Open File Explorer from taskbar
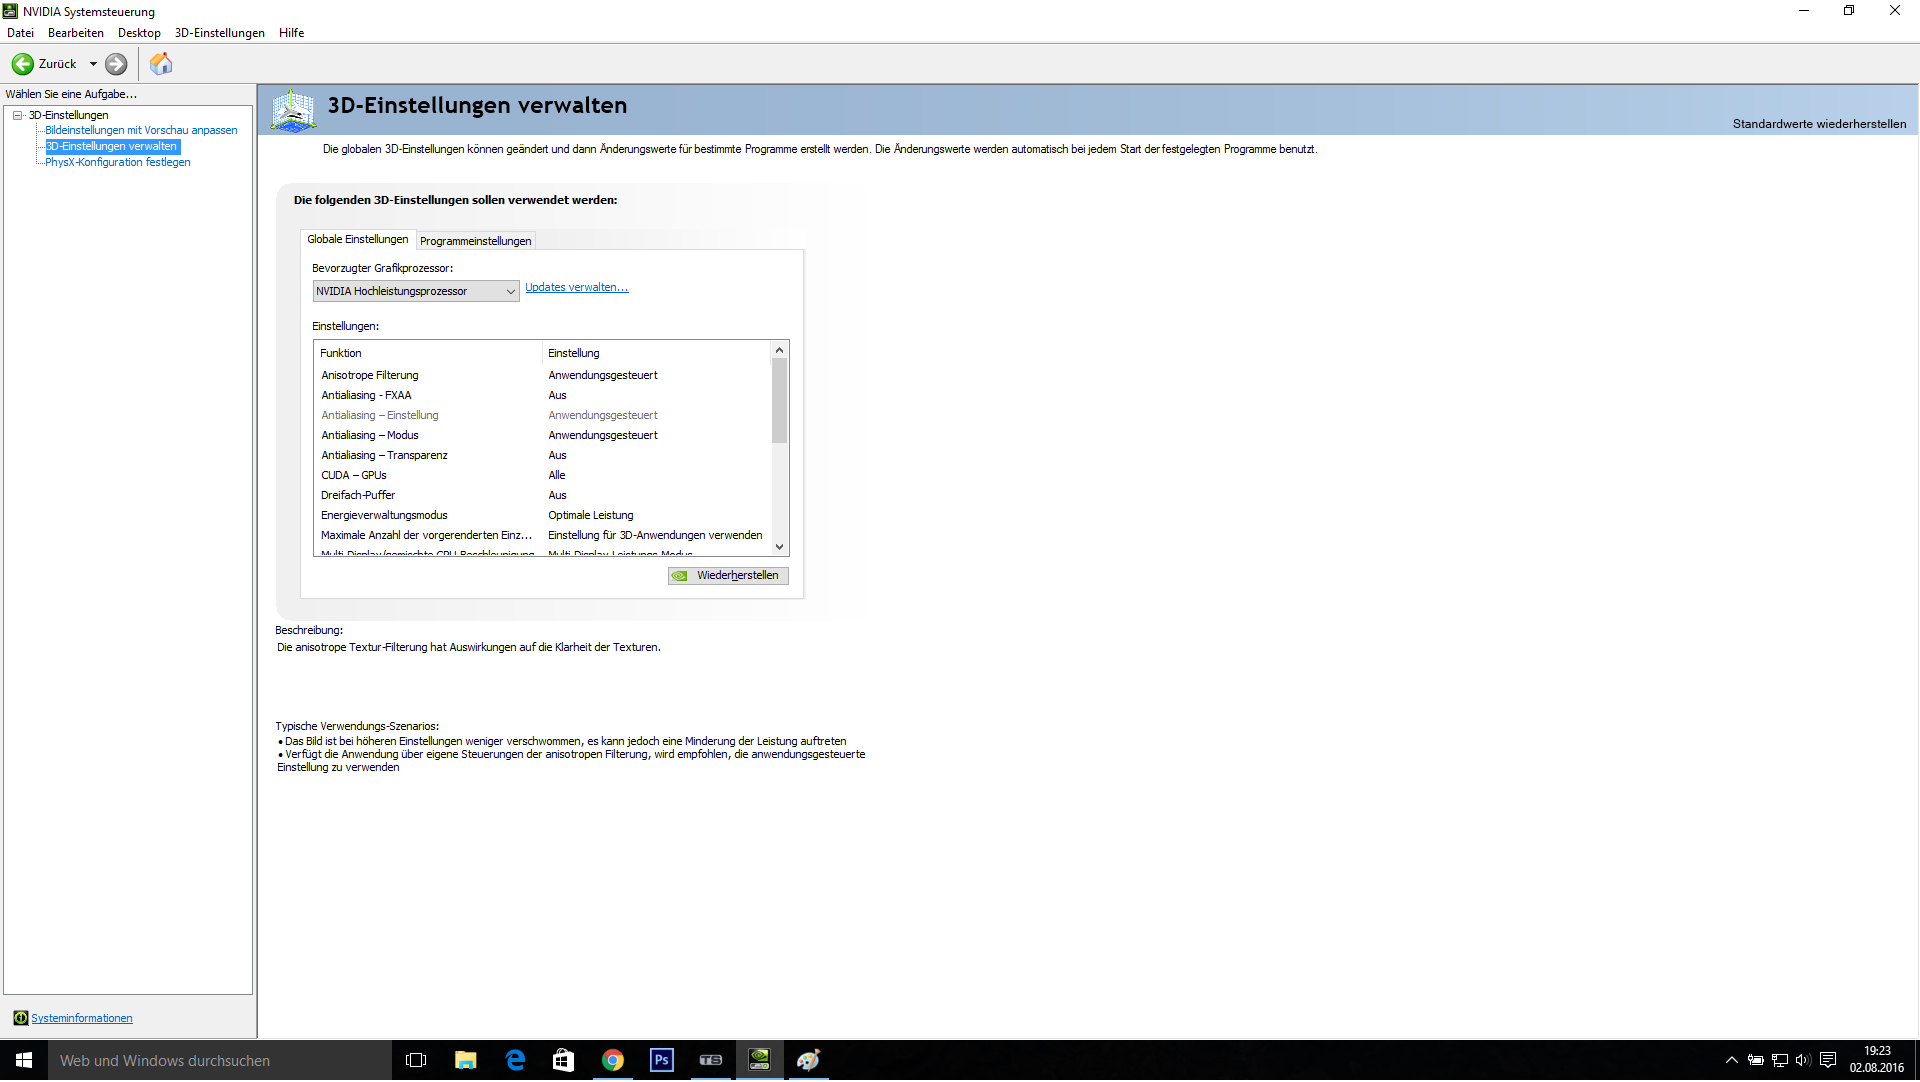 (x=465, y=1061)
